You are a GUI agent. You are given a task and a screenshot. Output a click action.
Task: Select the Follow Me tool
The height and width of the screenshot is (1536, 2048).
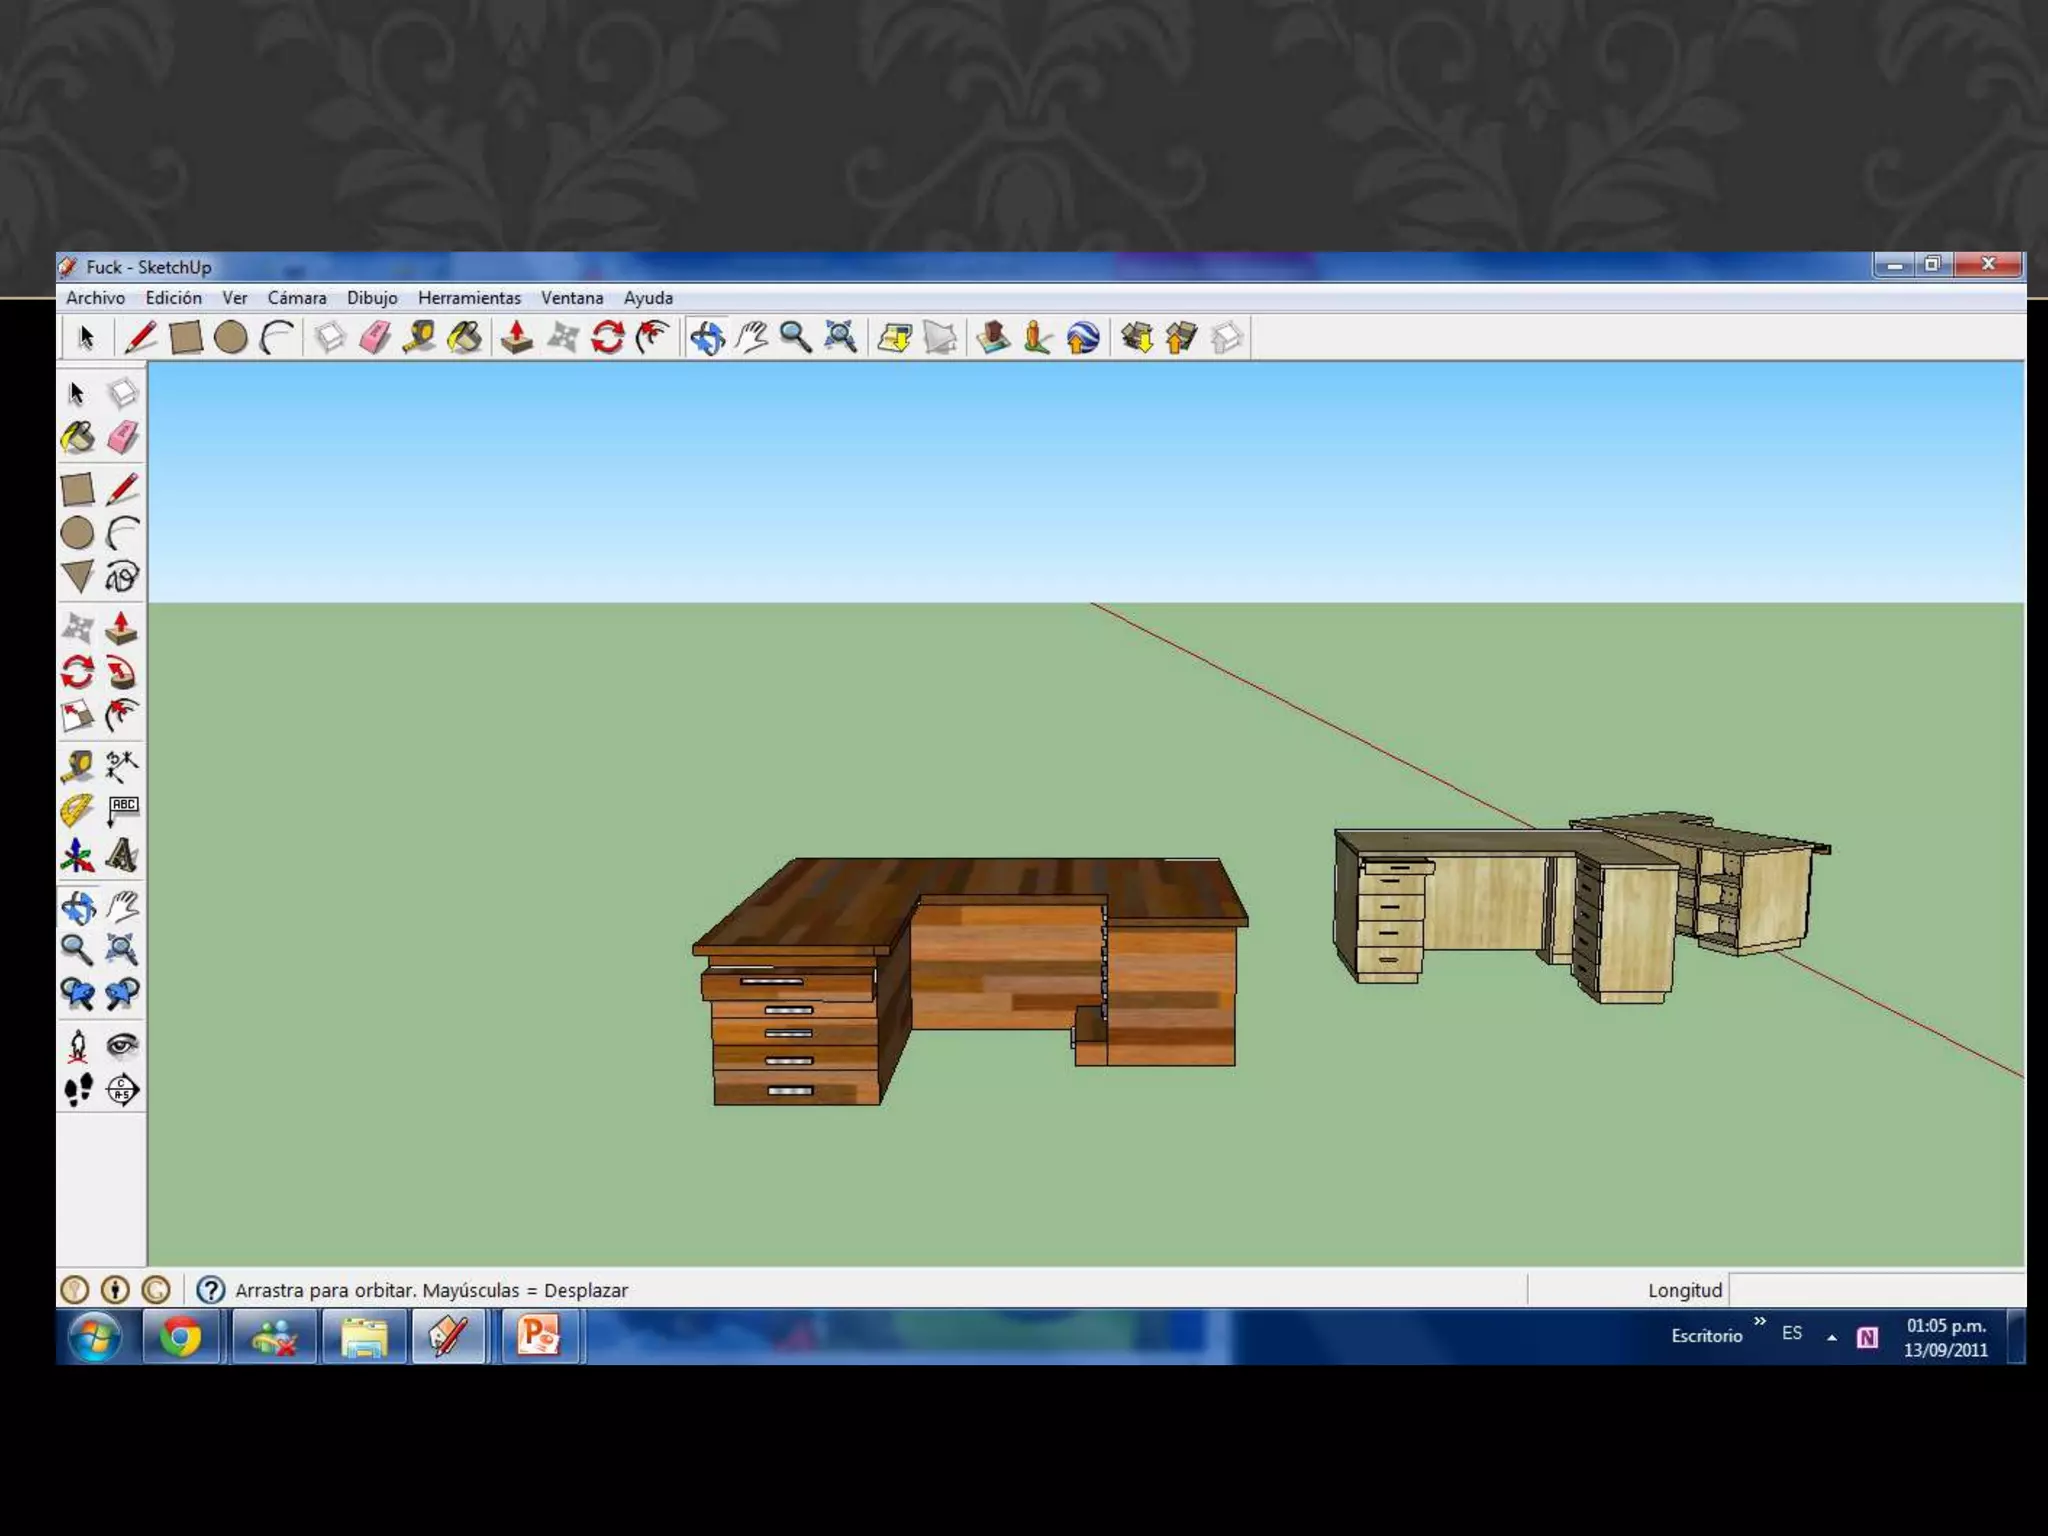[x=122, y=672]
